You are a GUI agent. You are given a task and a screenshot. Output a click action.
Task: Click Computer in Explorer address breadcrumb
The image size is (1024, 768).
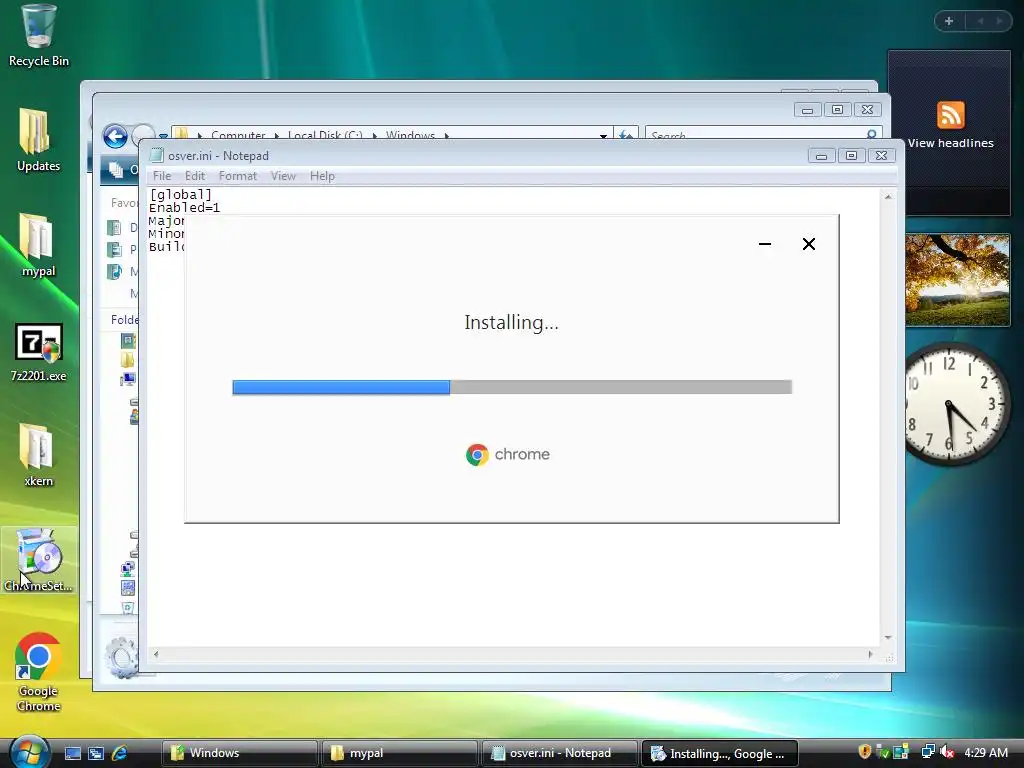pos(238,135)
